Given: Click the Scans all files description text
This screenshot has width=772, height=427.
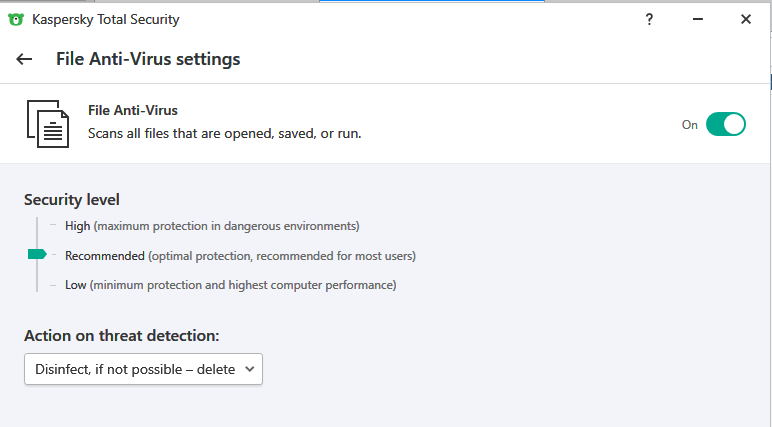Looking at the screenshot, I should (224, 133).
